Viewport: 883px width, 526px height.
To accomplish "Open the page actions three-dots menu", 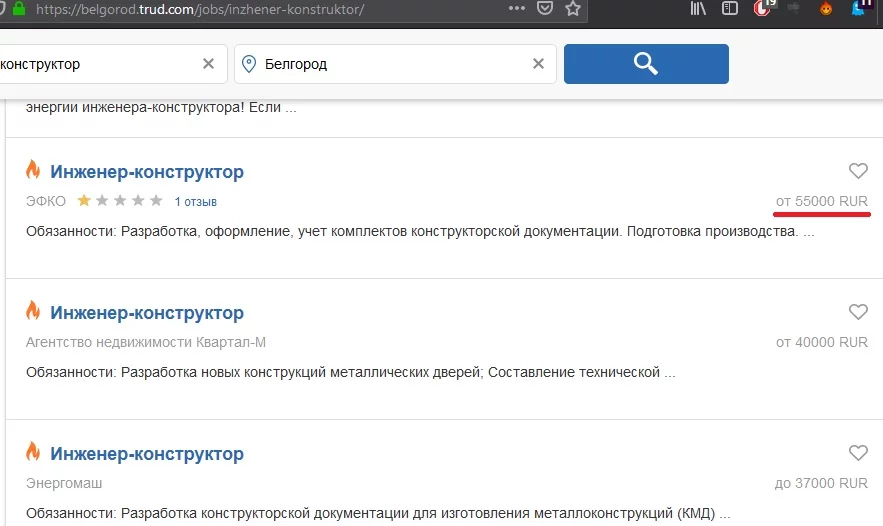I will [516, 8].
